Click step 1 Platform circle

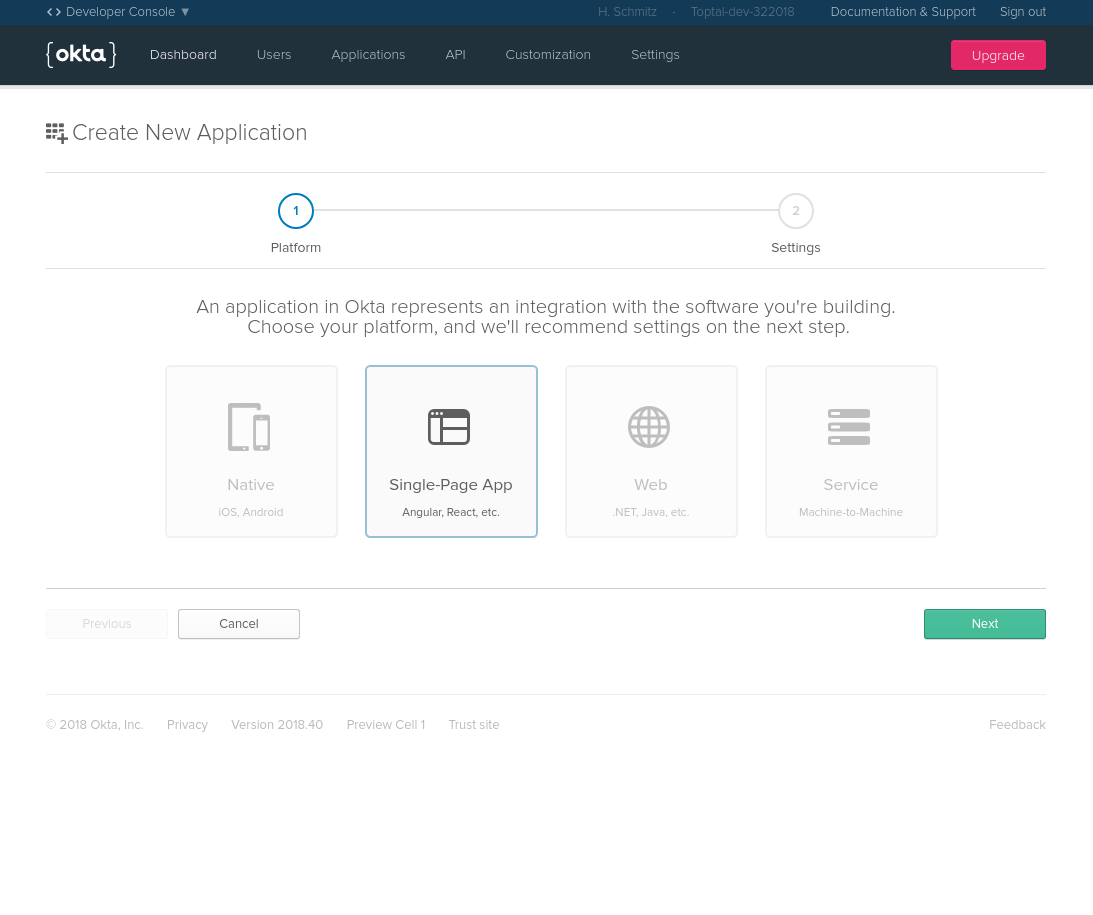296,211
